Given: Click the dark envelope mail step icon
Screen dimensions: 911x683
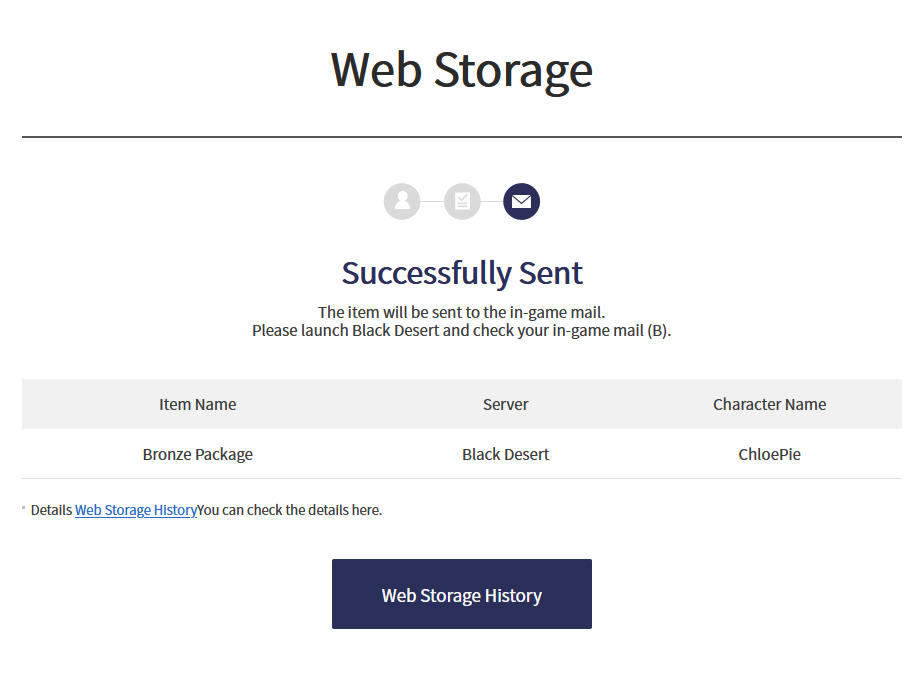Looking at the screenshot, I should coord(521,201).
